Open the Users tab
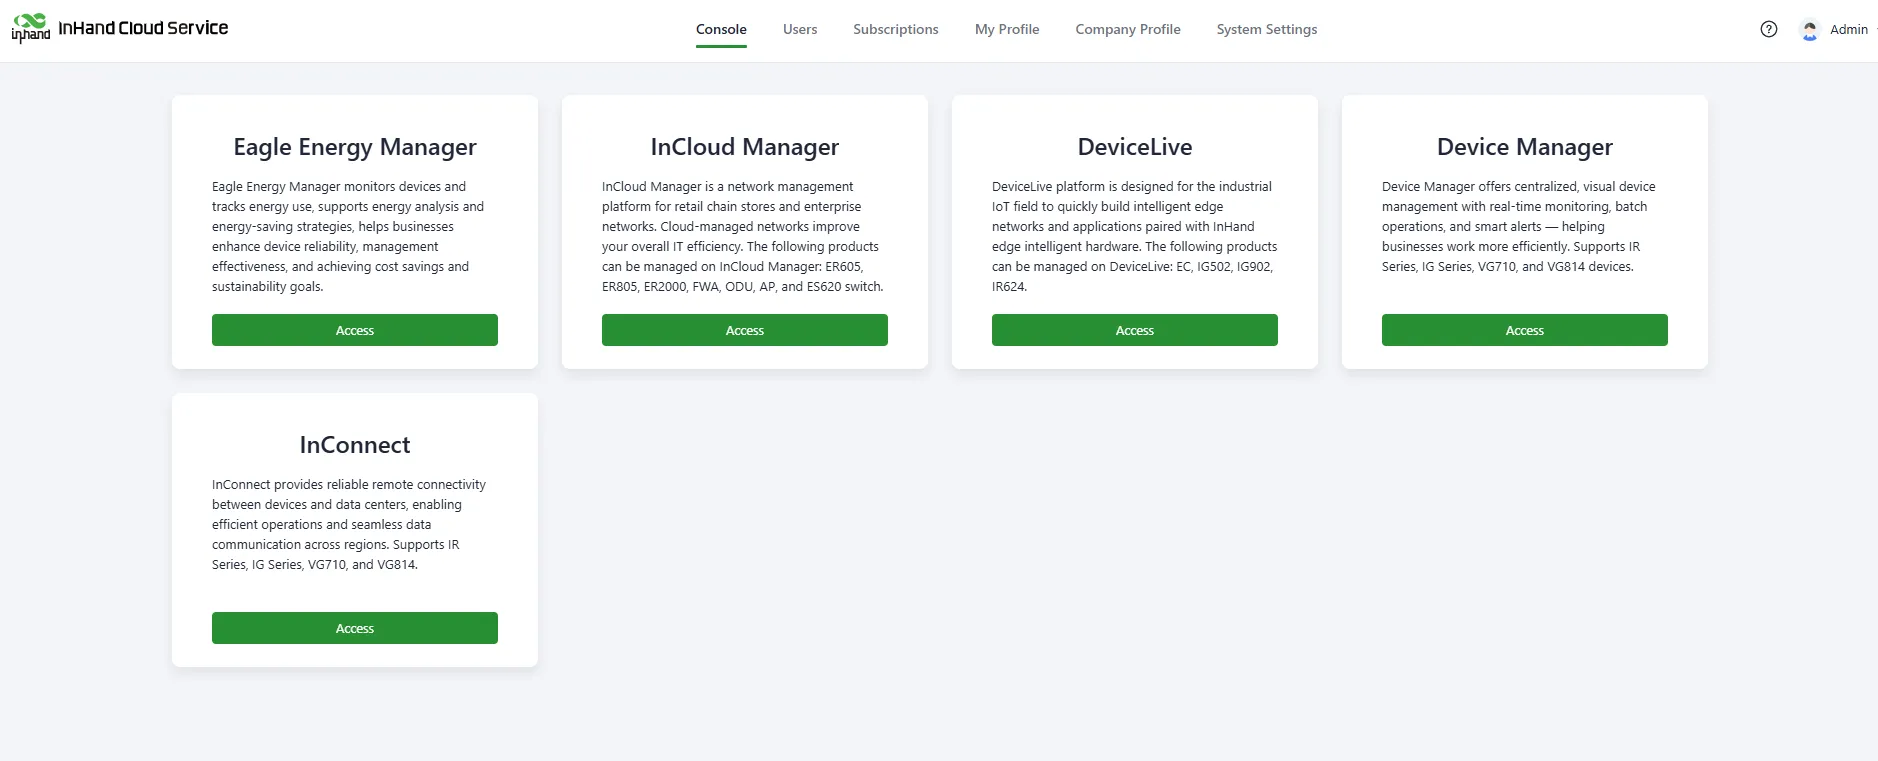Image resolution: width=1878 pixels, height=761 pixels. click(800, 29)
